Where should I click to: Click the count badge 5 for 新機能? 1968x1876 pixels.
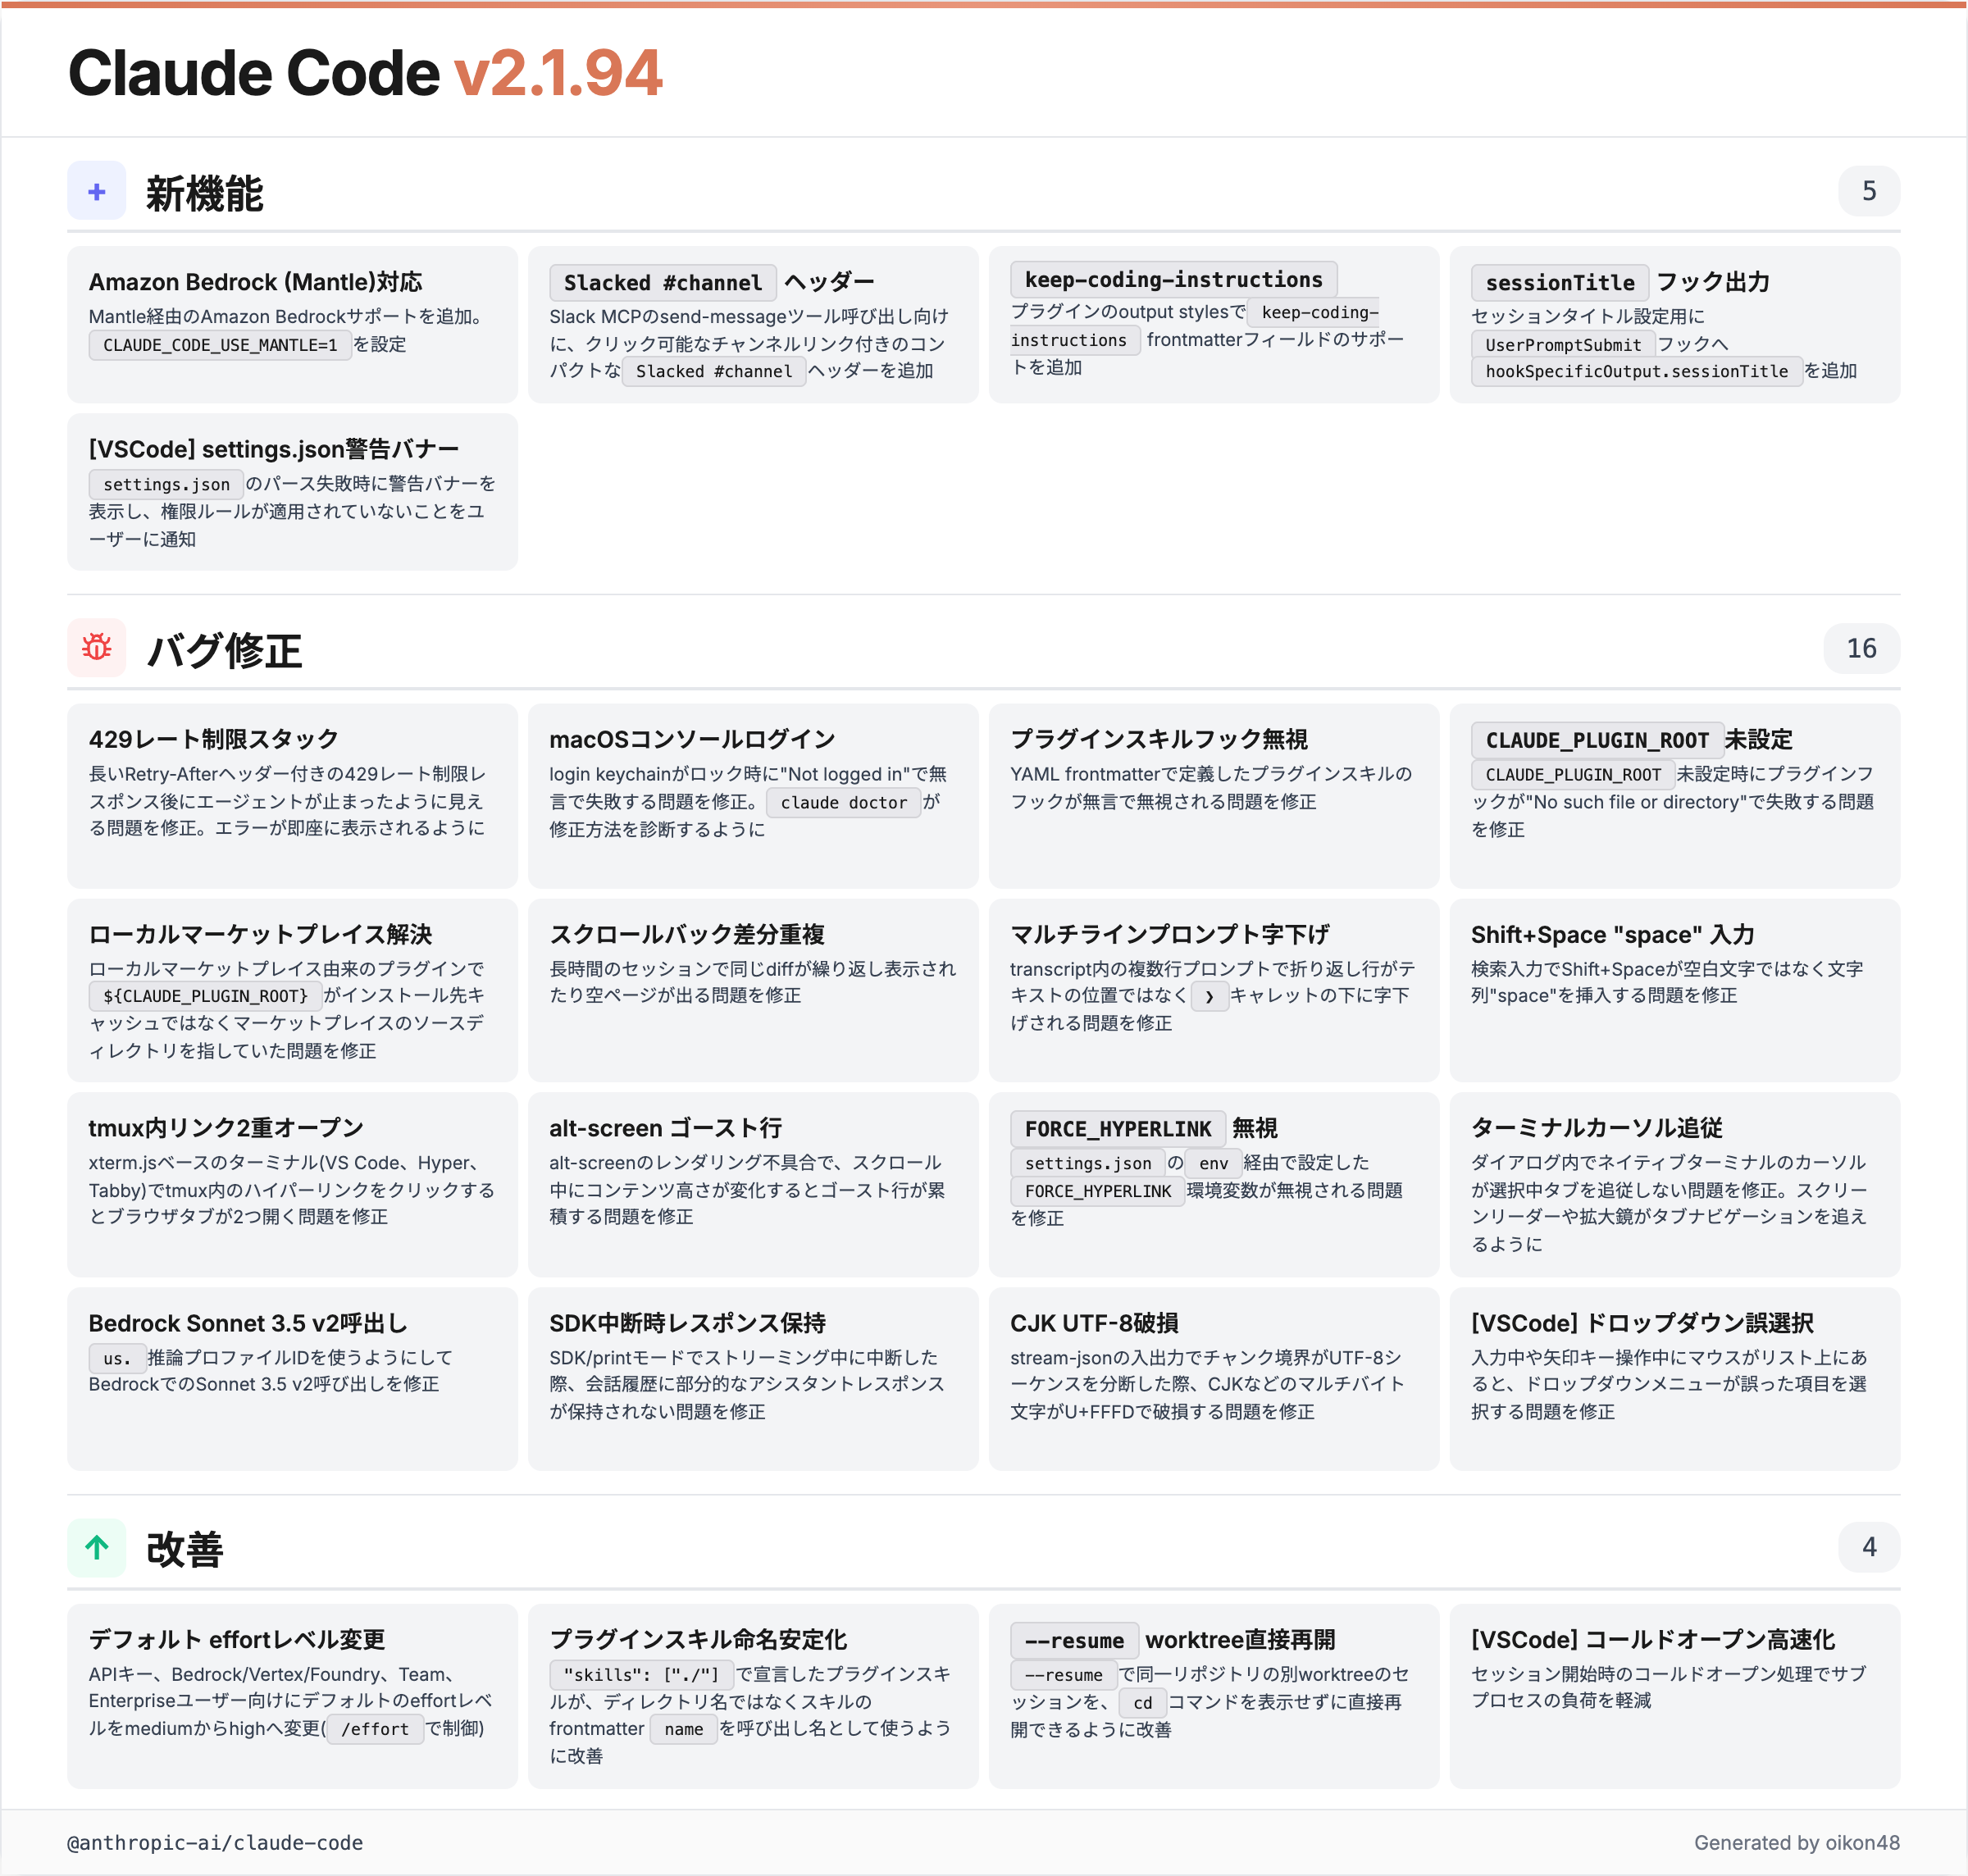pos(1868,191)
